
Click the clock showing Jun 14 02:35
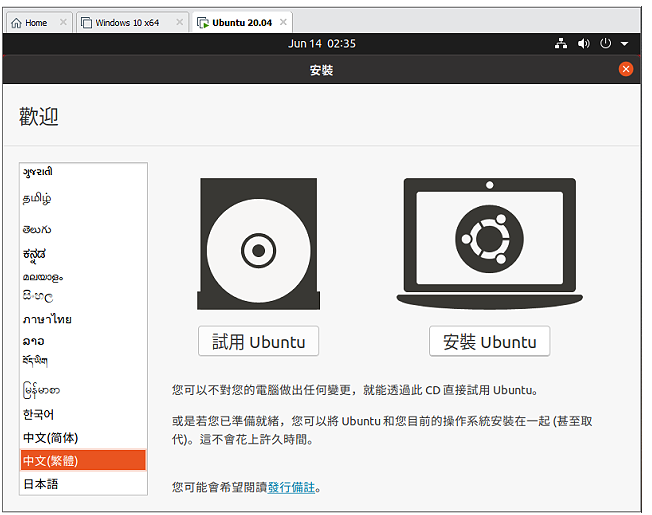point(322,44)
